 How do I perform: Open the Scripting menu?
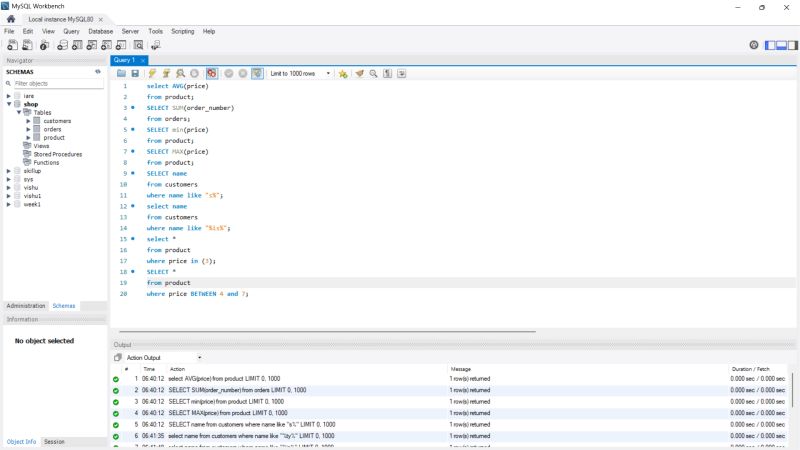pos(183,31)
